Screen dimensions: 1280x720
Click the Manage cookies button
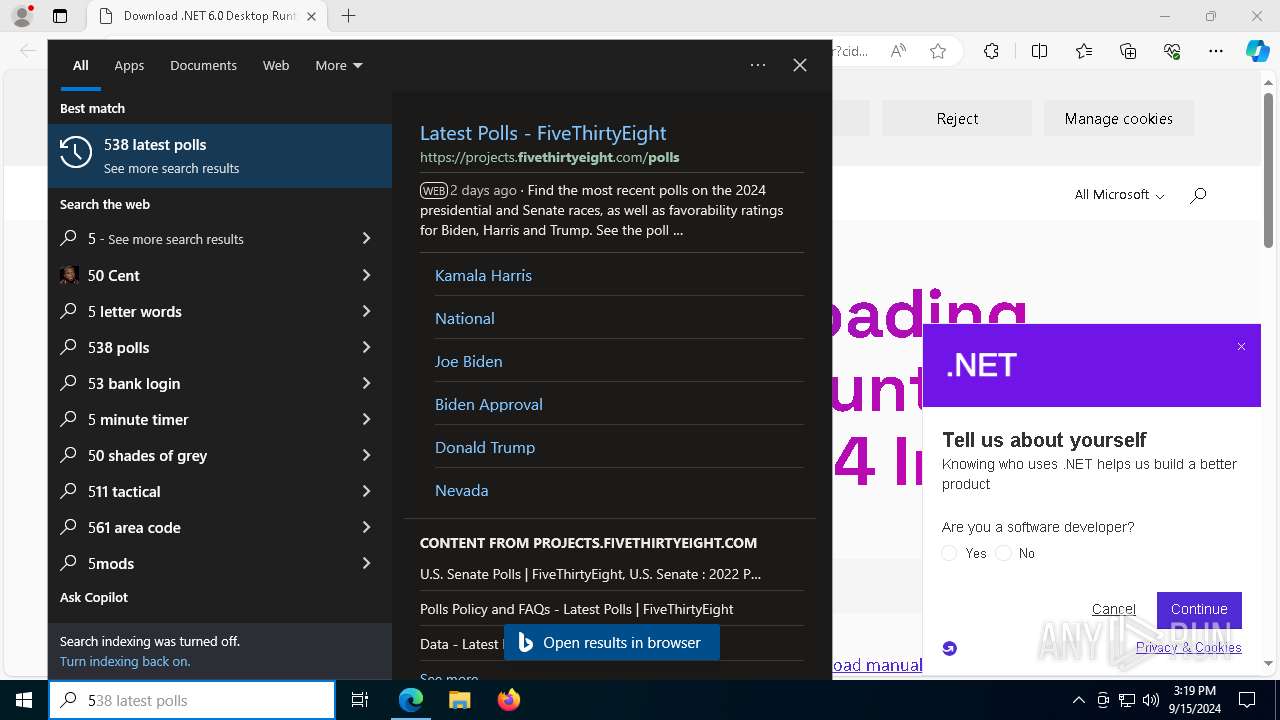[x=1118, y=118]
